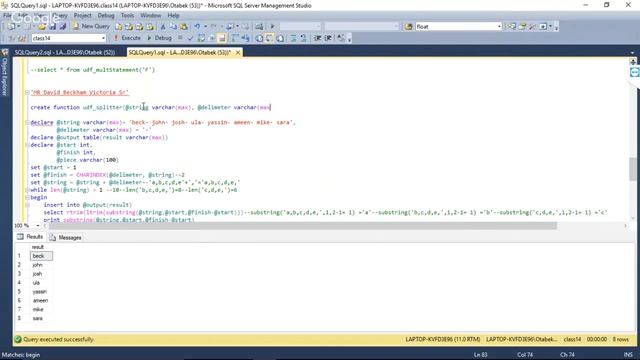Click the Execute button
Image resolution: width=640 pixels, height=360 pixels.
point(127,38)
